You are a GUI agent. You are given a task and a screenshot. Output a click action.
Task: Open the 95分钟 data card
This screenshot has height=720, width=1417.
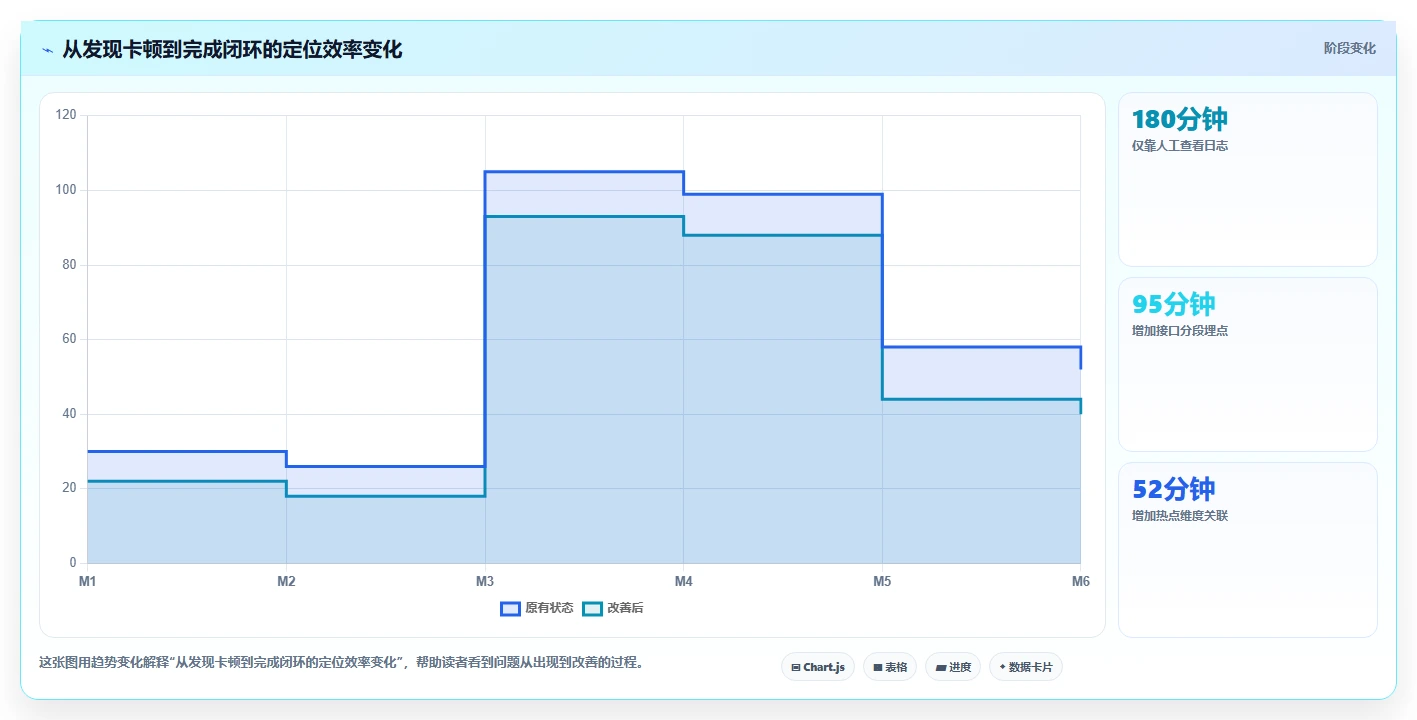pyautogui.click(x=1247, y=365)
